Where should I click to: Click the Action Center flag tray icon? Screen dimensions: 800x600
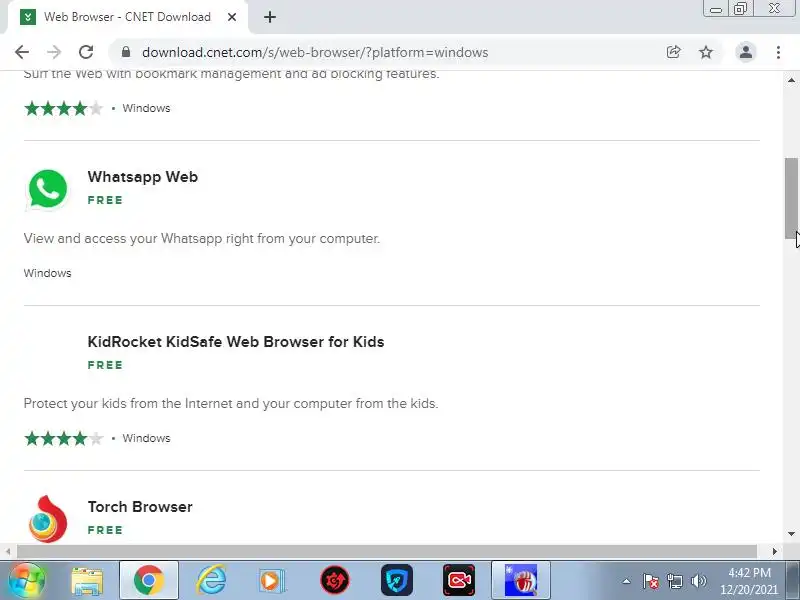tap(651, 581)
